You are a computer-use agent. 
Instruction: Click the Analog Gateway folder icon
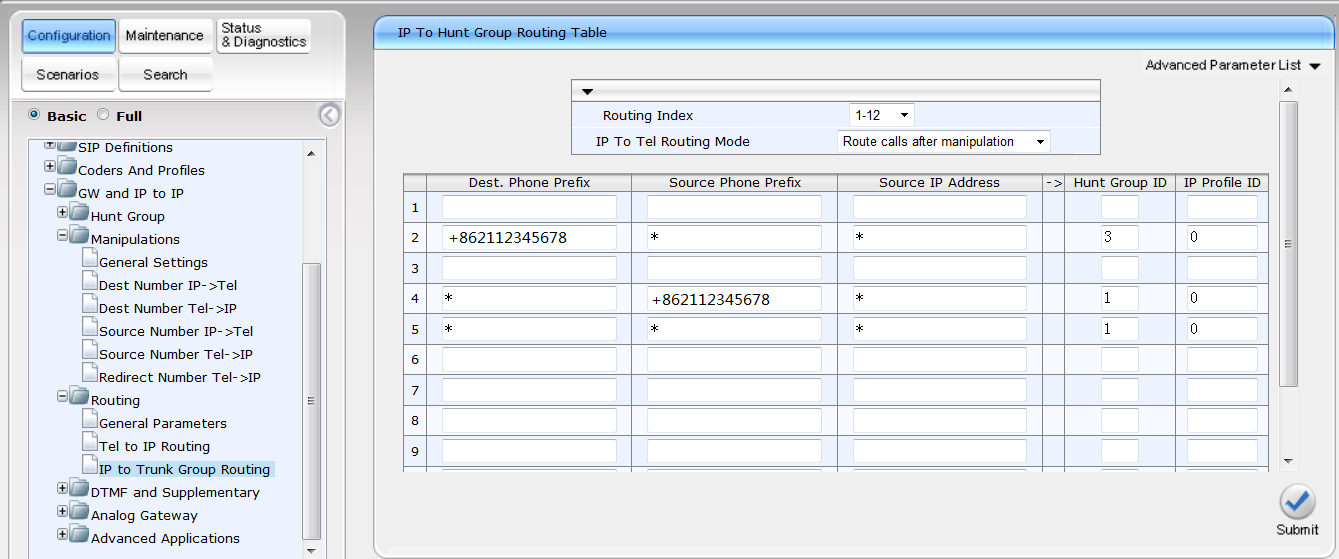click(x=79, y=512)
